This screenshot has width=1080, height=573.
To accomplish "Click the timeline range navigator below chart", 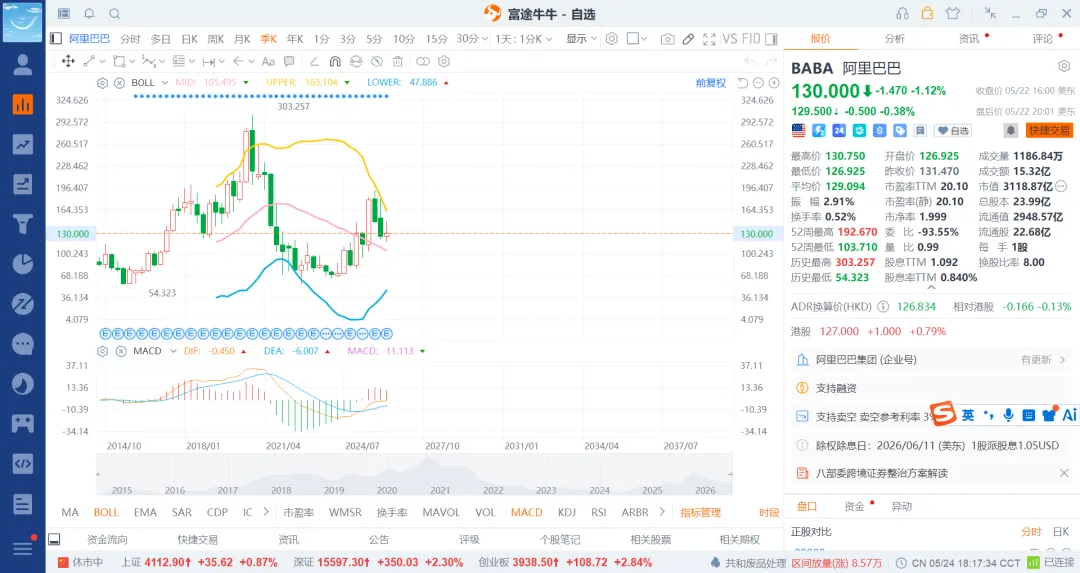I will click(414, 475).
